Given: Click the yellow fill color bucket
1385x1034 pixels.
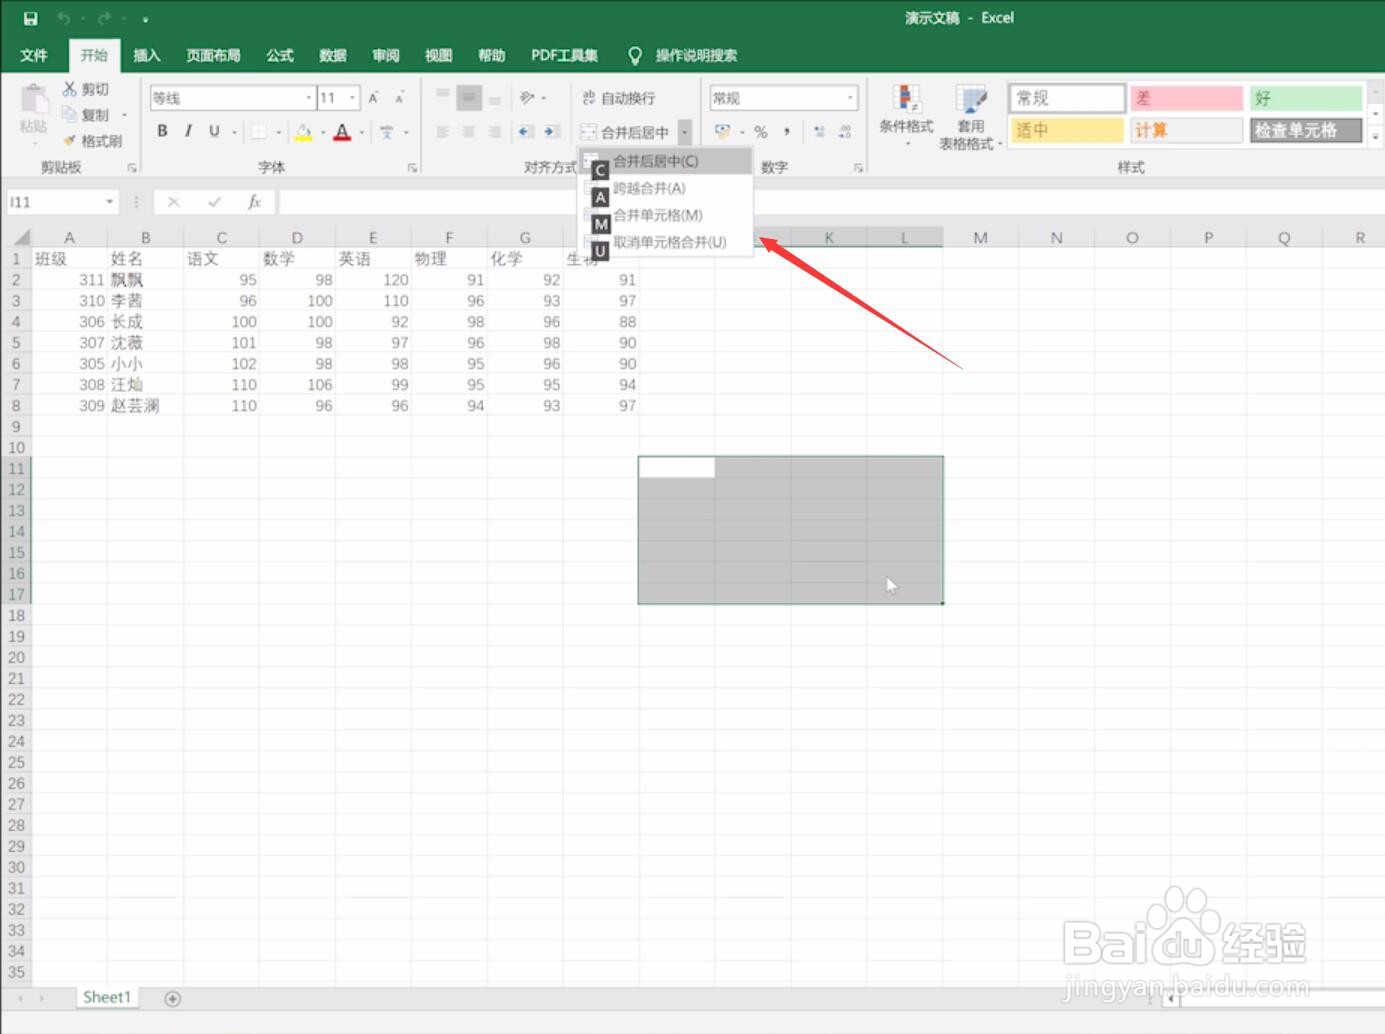Looking at the screenshot, I should pyautogui.click(x=303, y=131).
